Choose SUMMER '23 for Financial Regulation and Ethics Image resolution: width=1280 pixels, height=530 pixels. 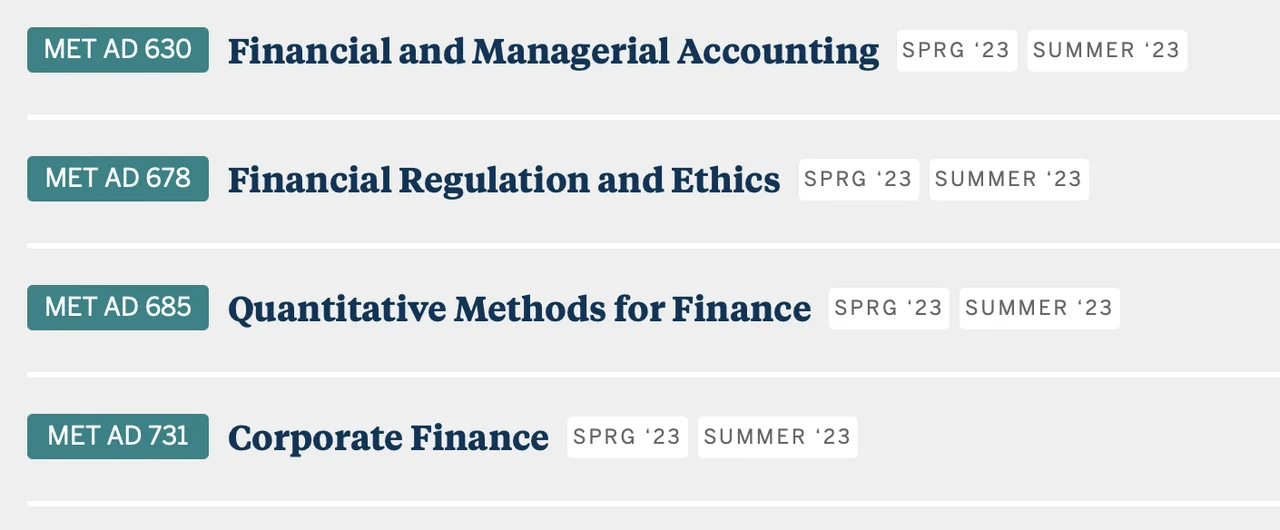point(1009,180)
